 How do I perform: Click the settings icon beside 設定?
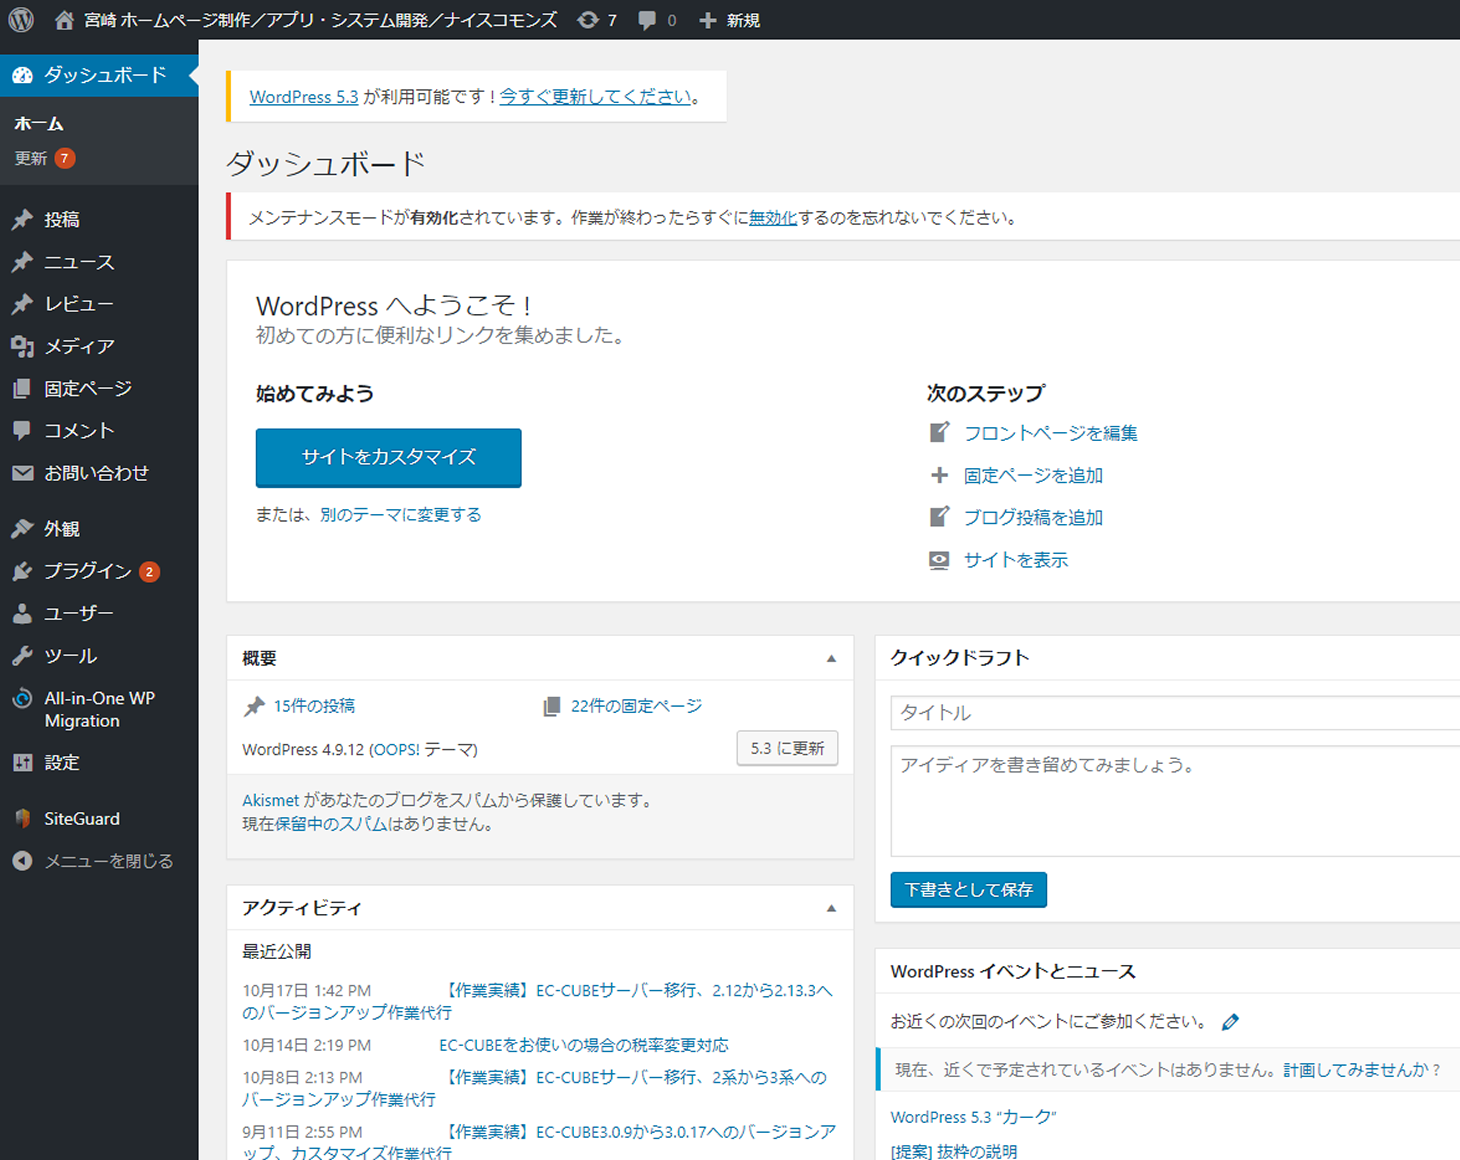[22, 763]
